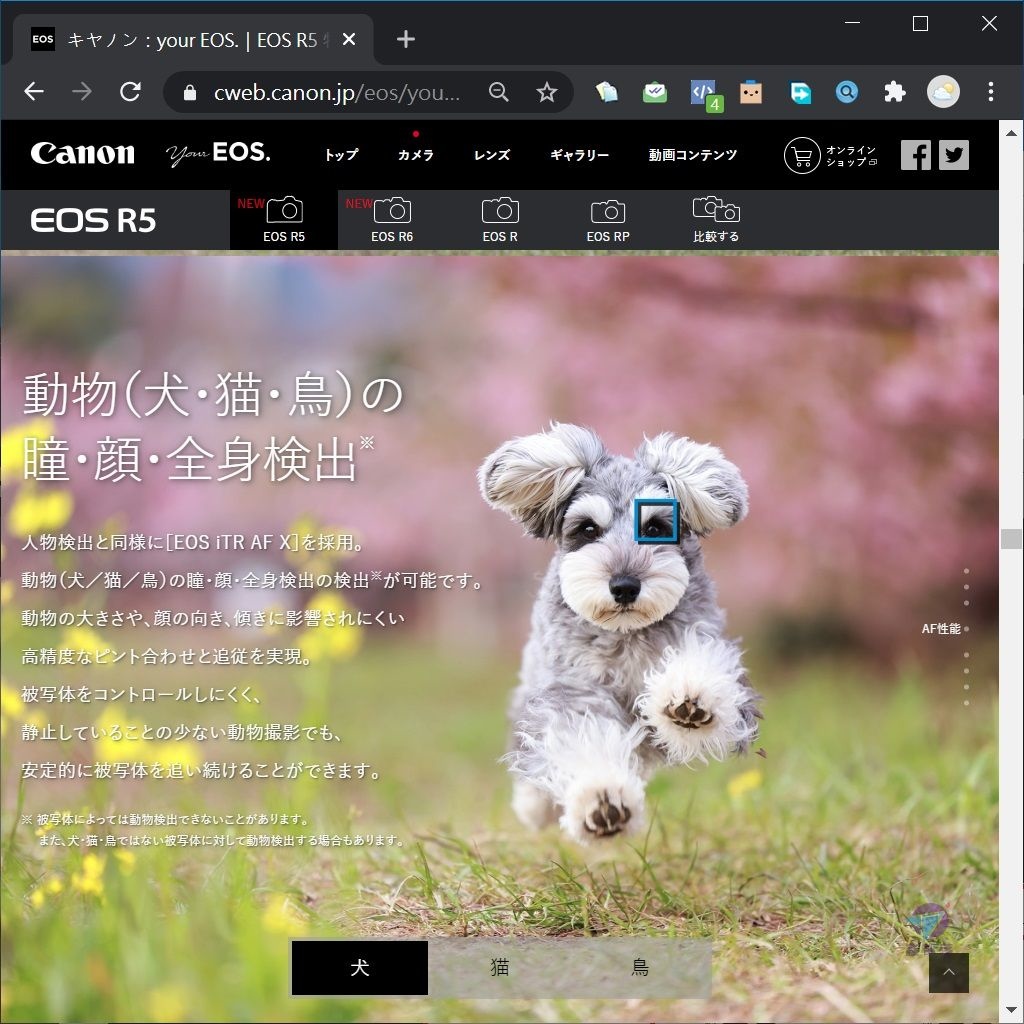
Task: Reload the Canon EOS R5 page
Action: pyautogui.click(x=131, y=91)
